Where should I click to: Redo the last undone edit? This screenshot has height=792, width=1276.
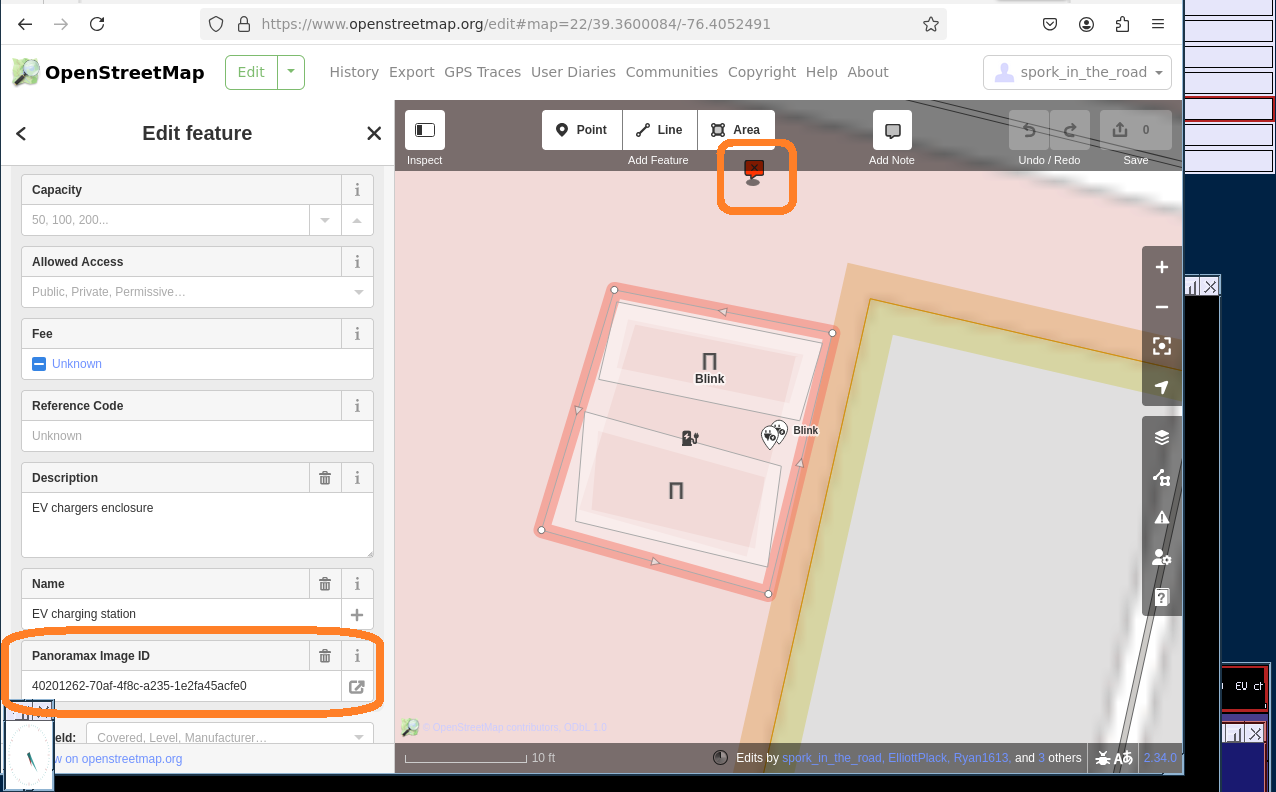click(1070, 130)
